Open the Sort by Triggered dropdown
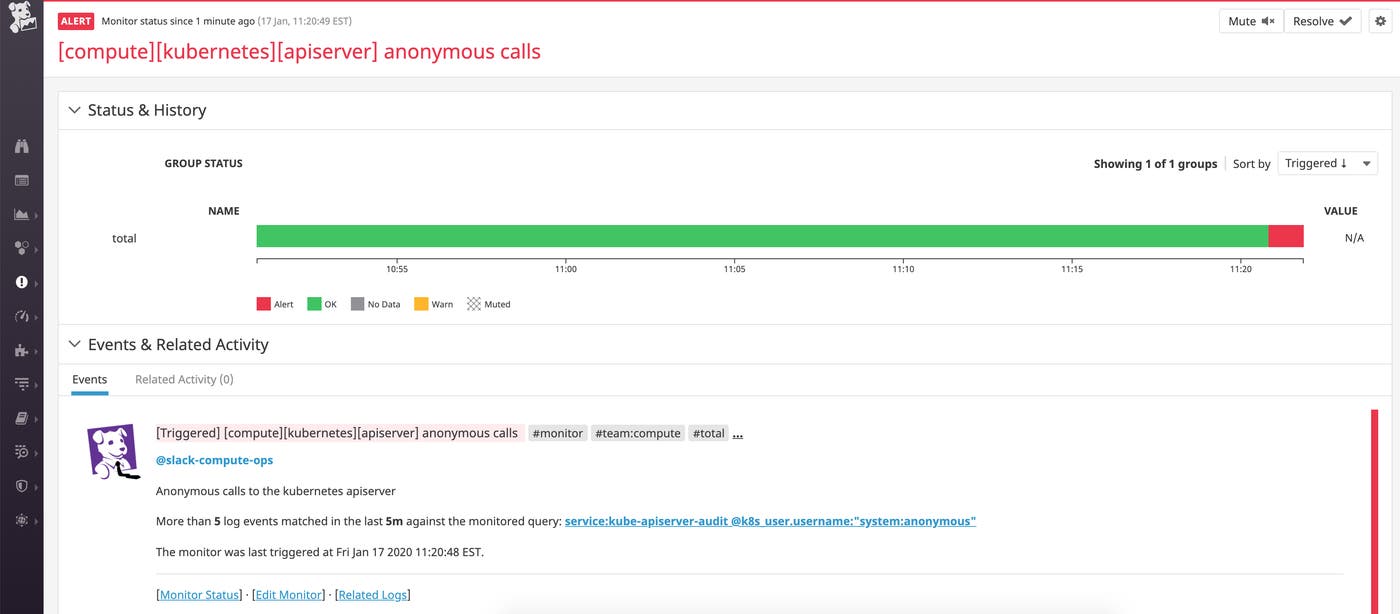 pos(1327,163)
